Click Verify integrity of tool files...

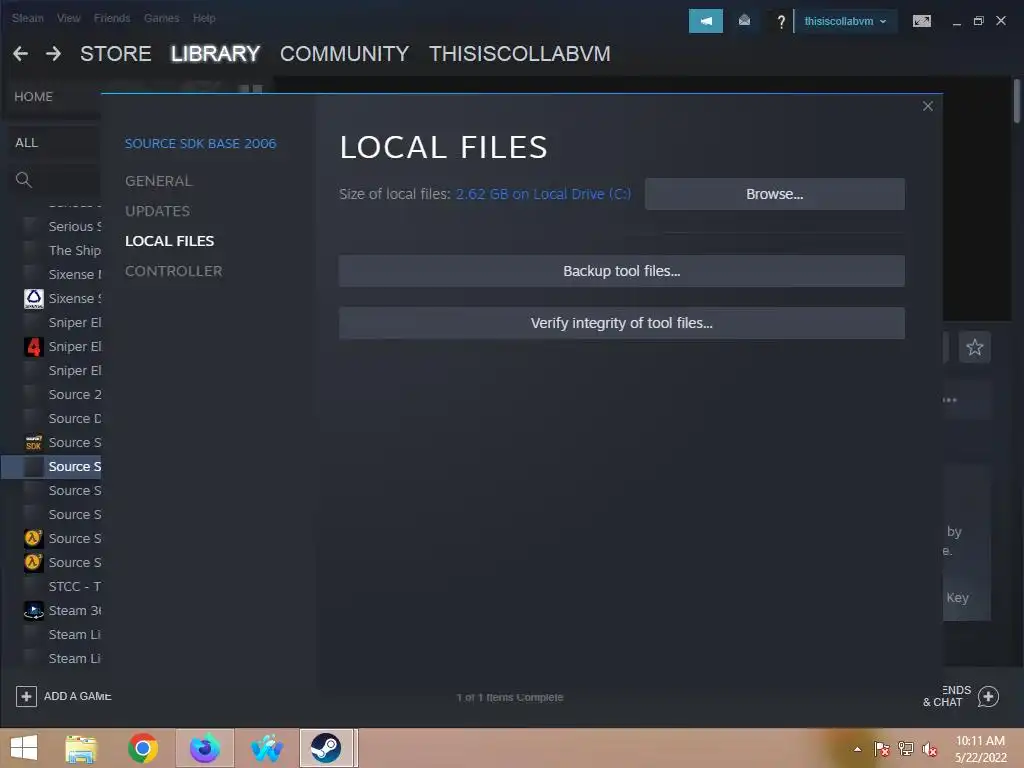(622, 323)
